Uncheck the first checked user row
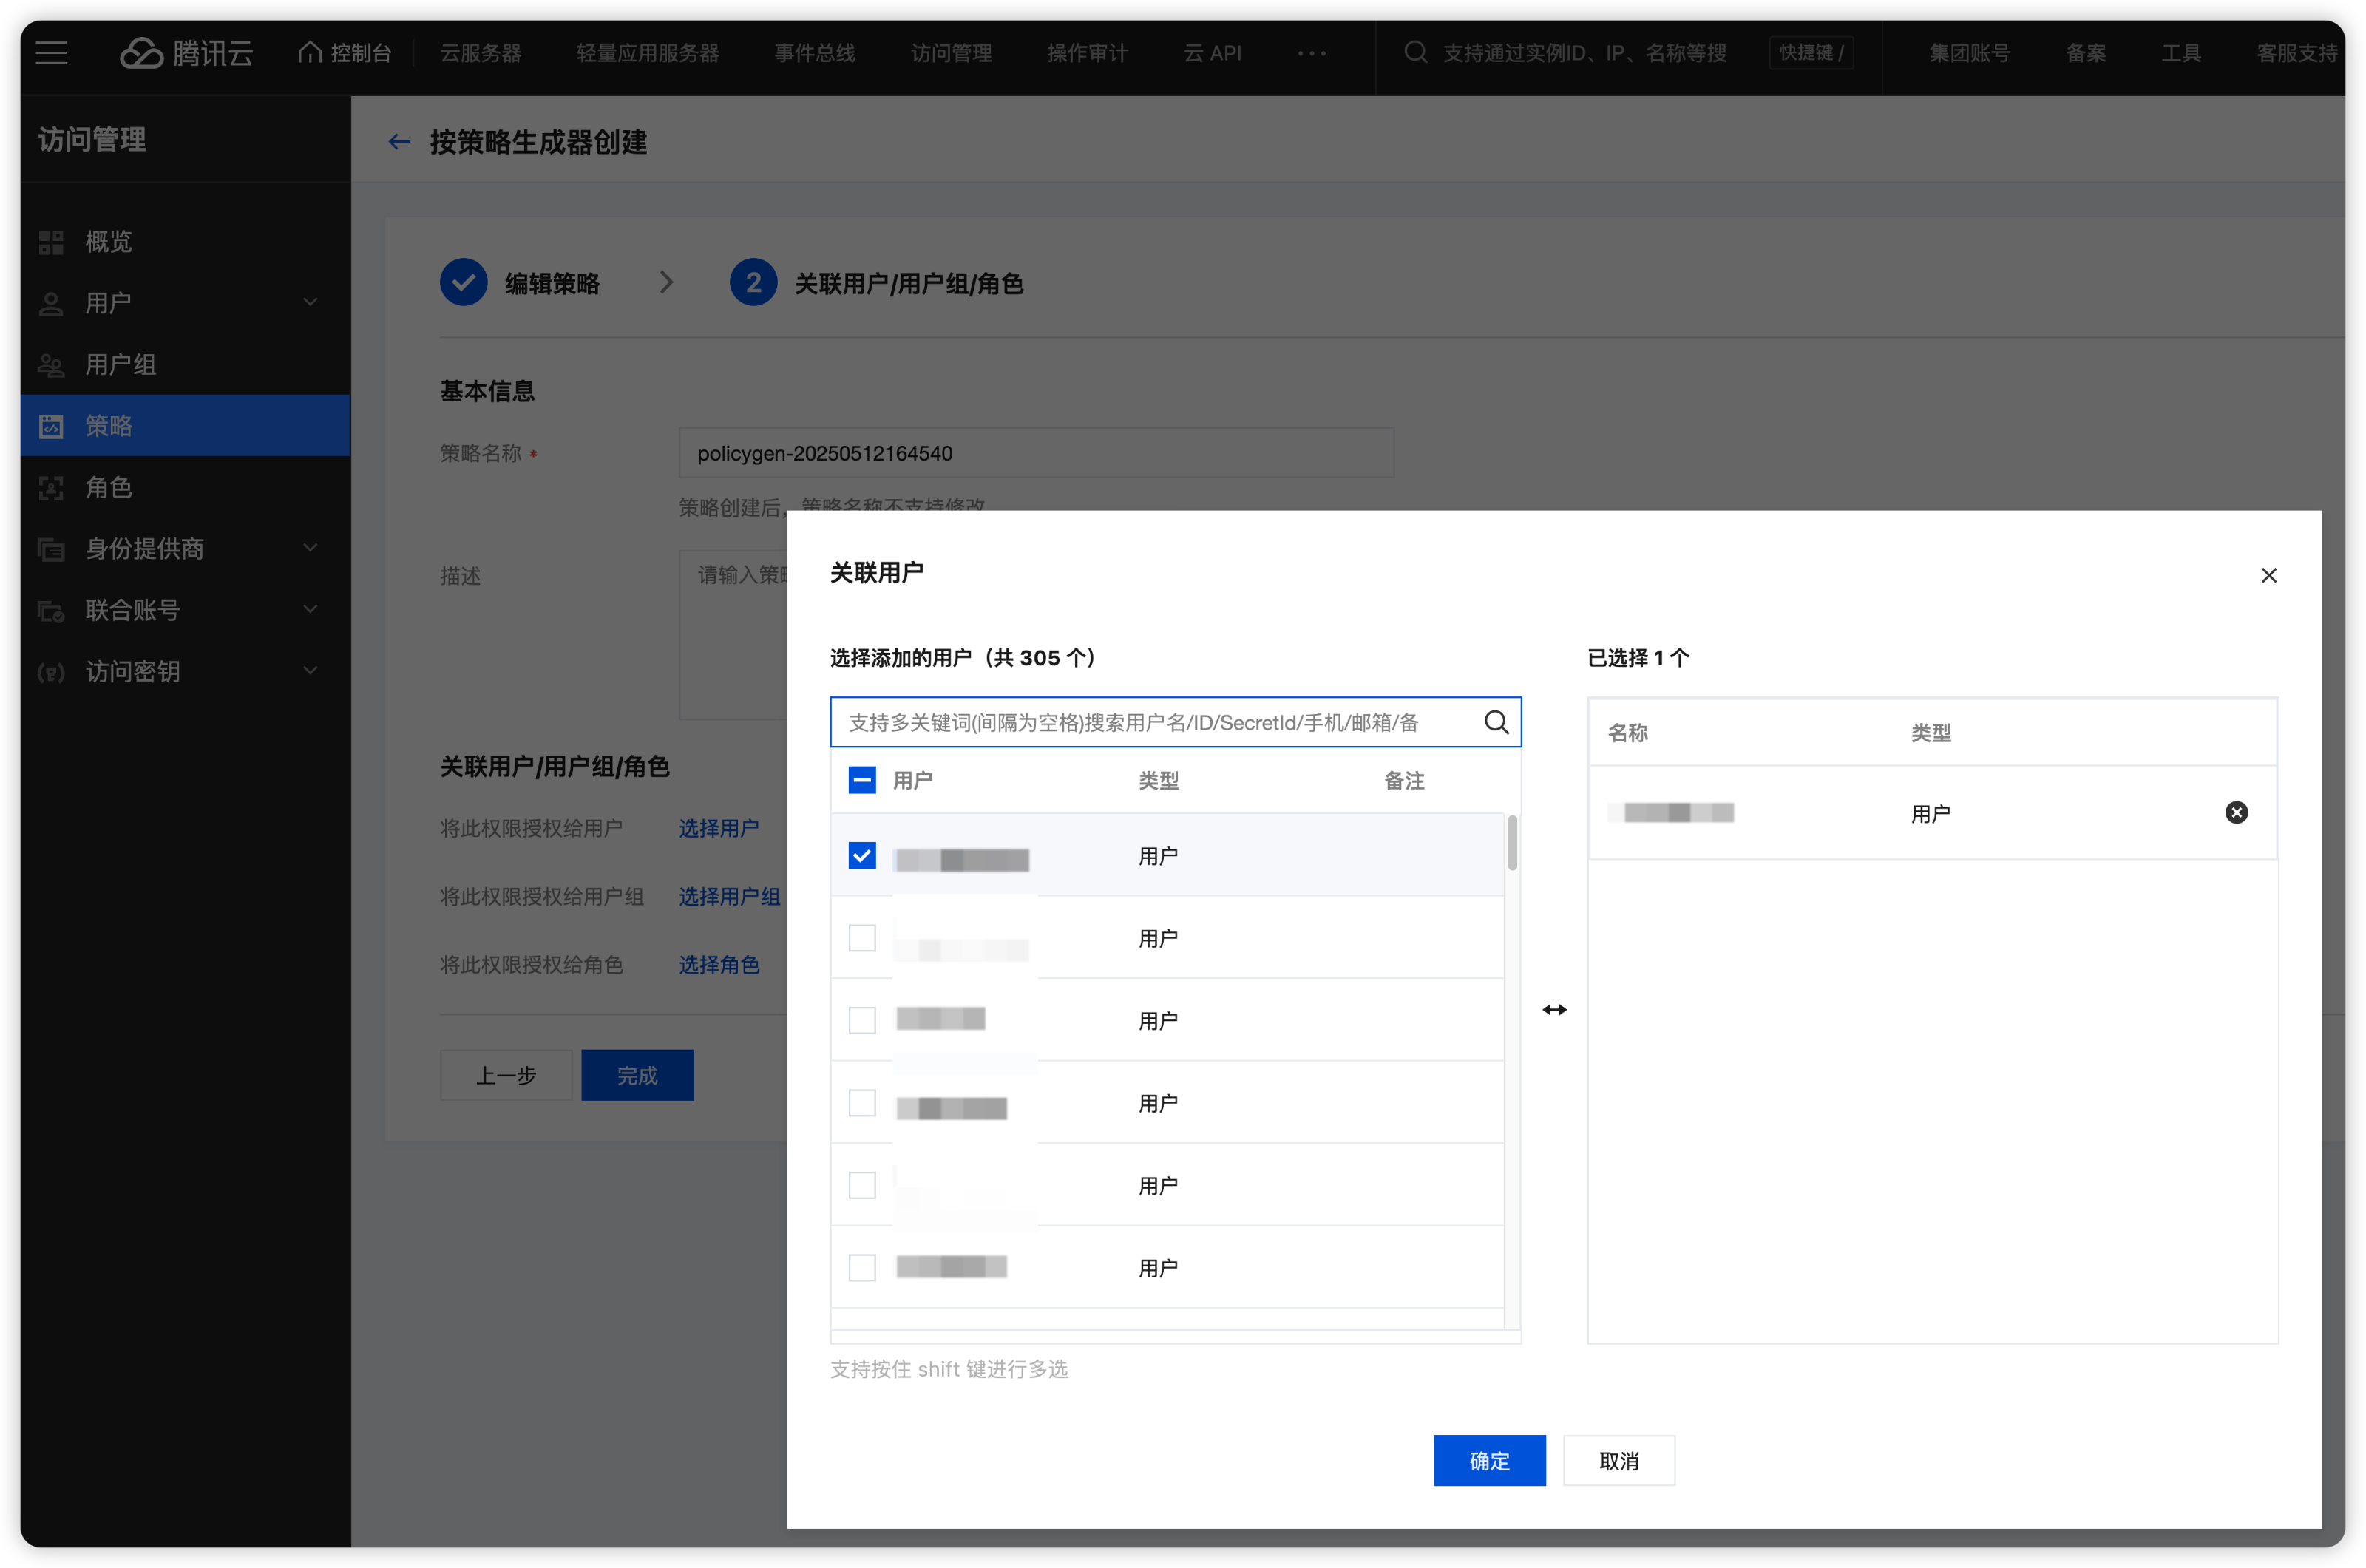The height and width of the screenshot is (1568, 2366). 862,856
